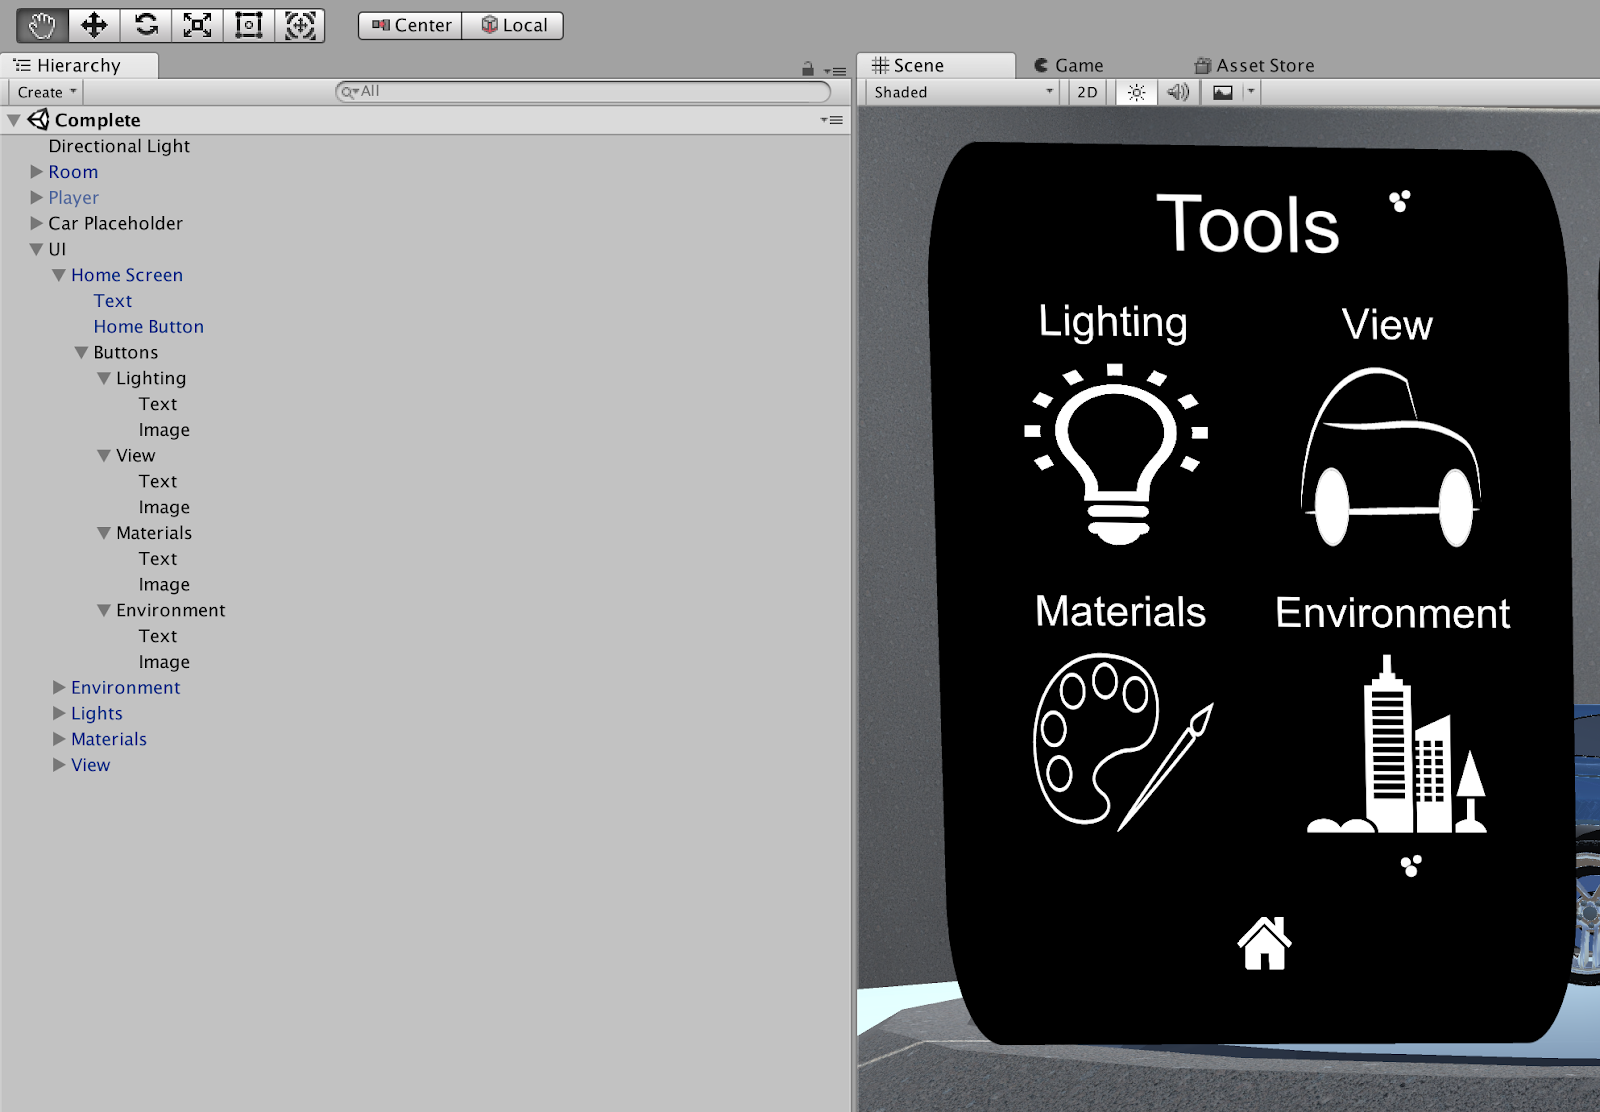
Task: Expand the Room object in hierarchy
Action: tap(37, 172)
